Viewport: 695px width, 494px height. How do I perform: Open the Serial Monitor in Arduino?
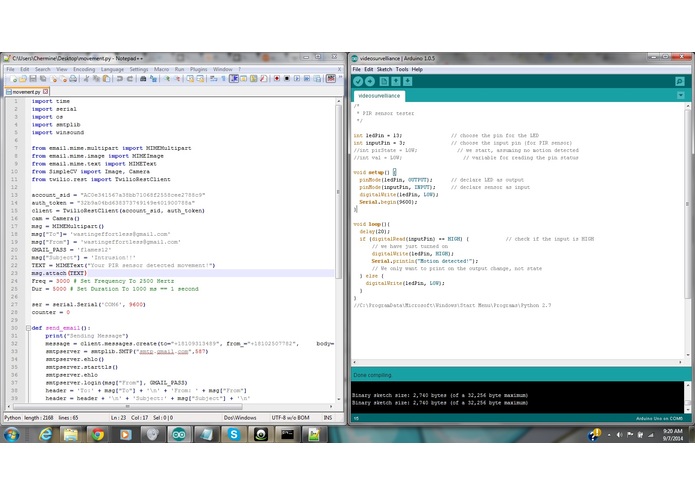coord(679,82)
